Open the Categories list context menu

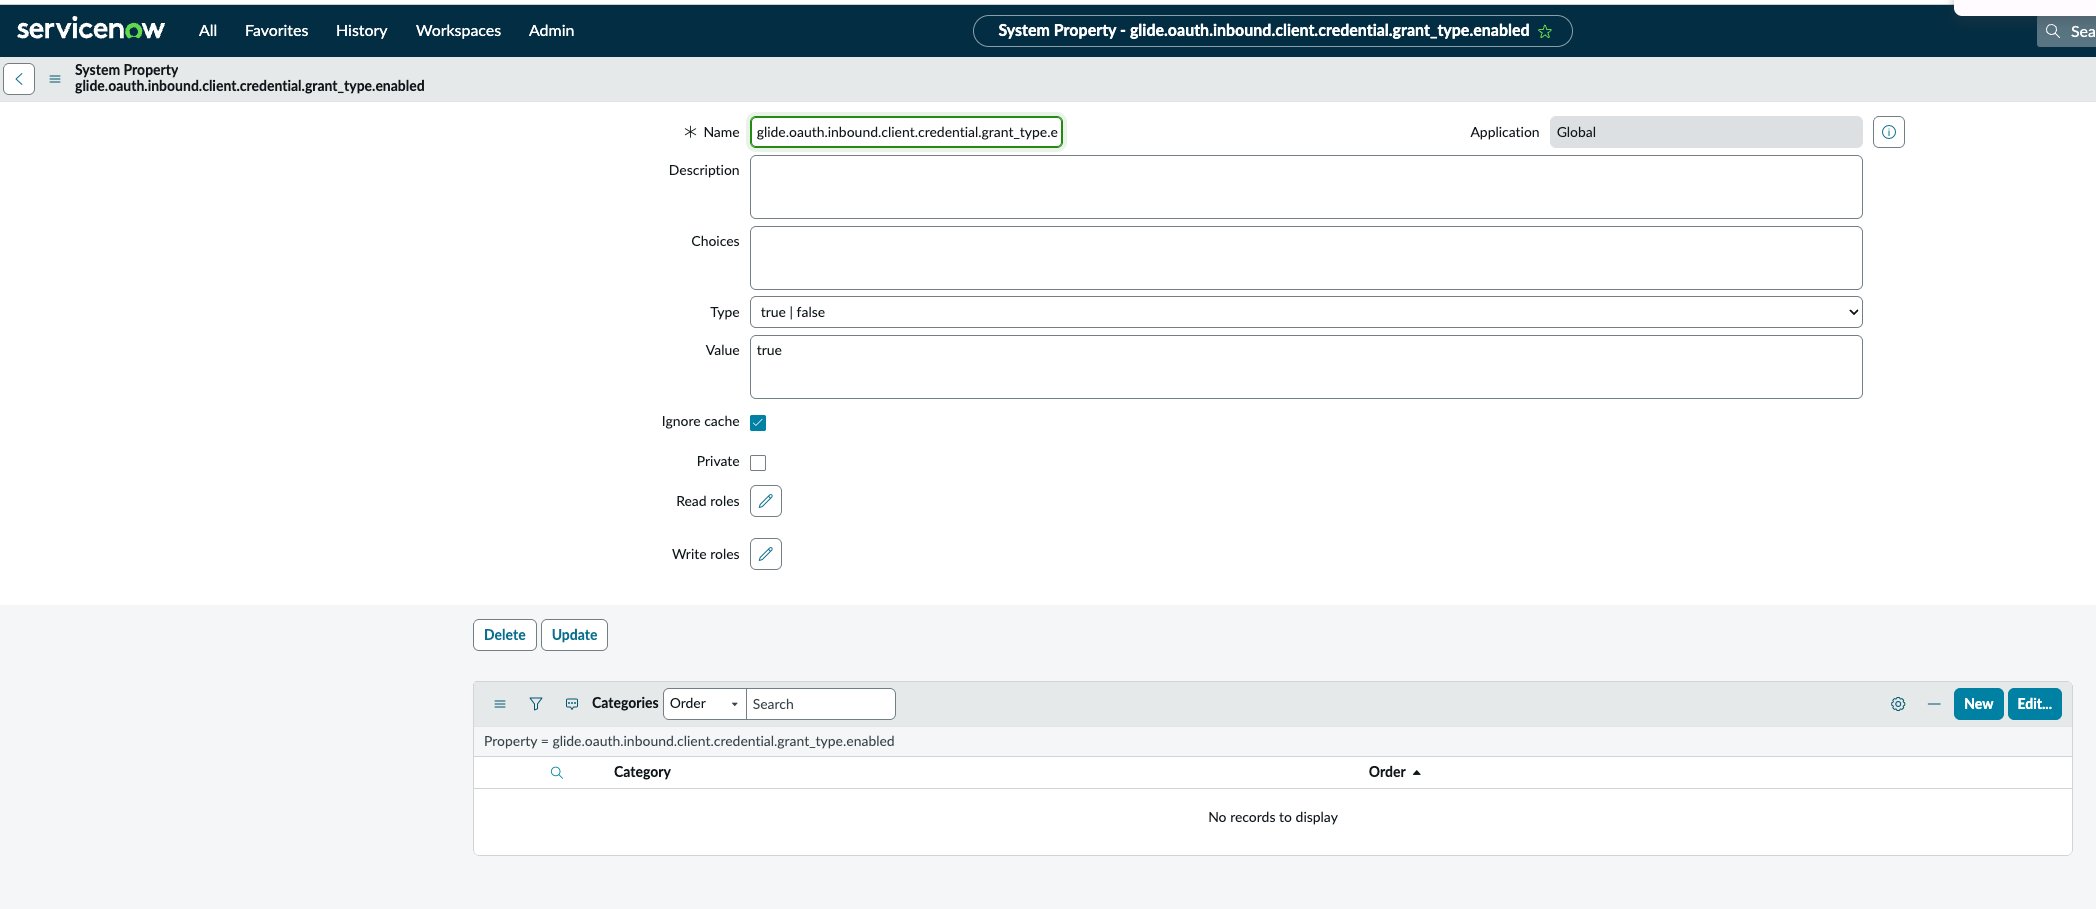[499, 703]
